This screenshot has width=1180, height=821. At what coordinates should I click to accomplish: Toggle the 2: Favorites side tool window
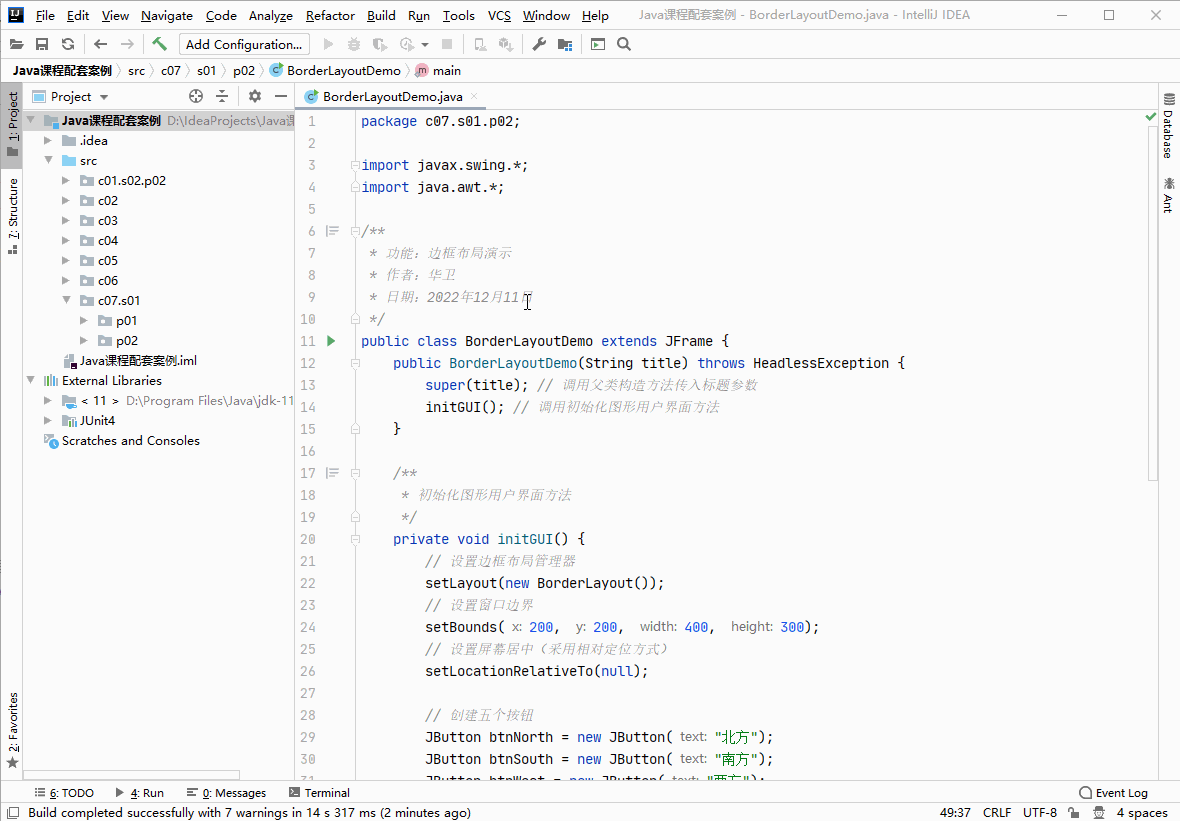12,730
